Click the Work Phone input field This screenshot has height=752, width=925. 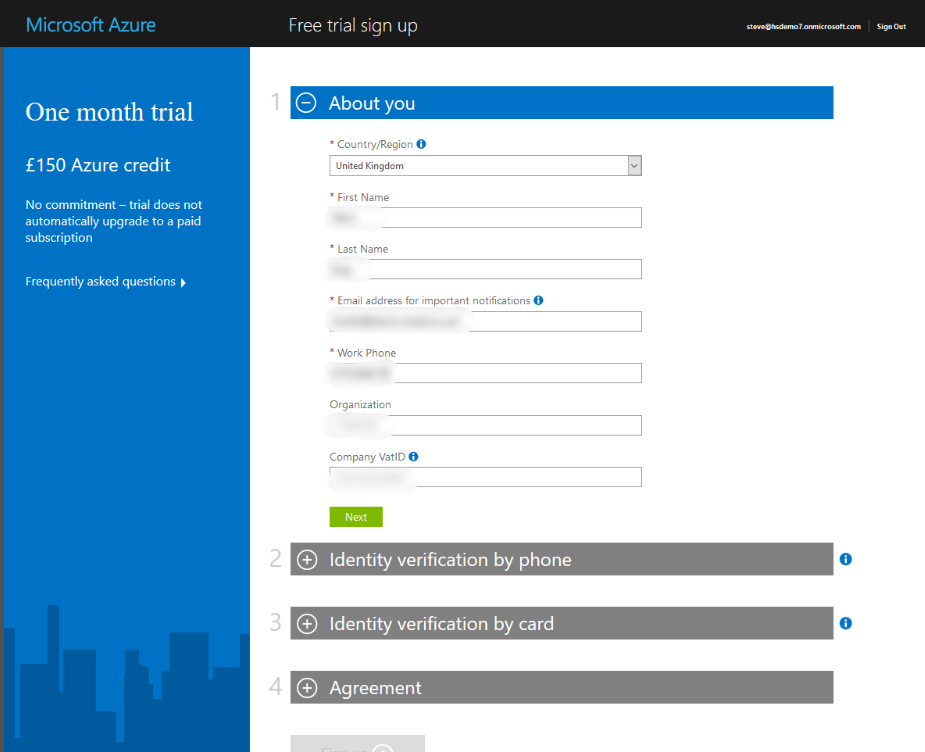[485, 373]
